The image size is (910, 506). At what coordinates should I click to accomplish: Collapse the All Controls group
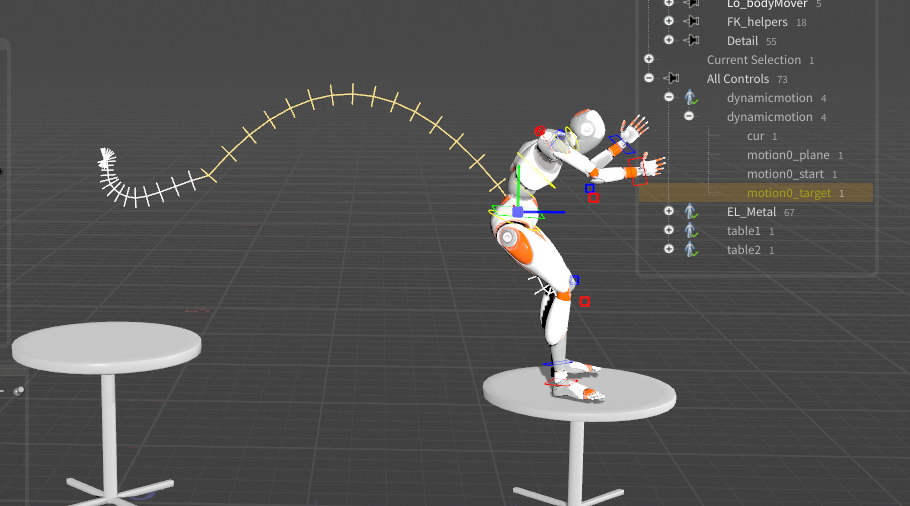tap(649, 78)
